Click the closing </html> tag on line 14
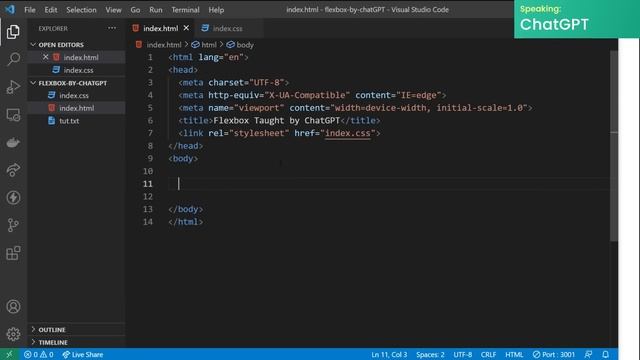Screen dimensions: 640x360 pos(186,222)
